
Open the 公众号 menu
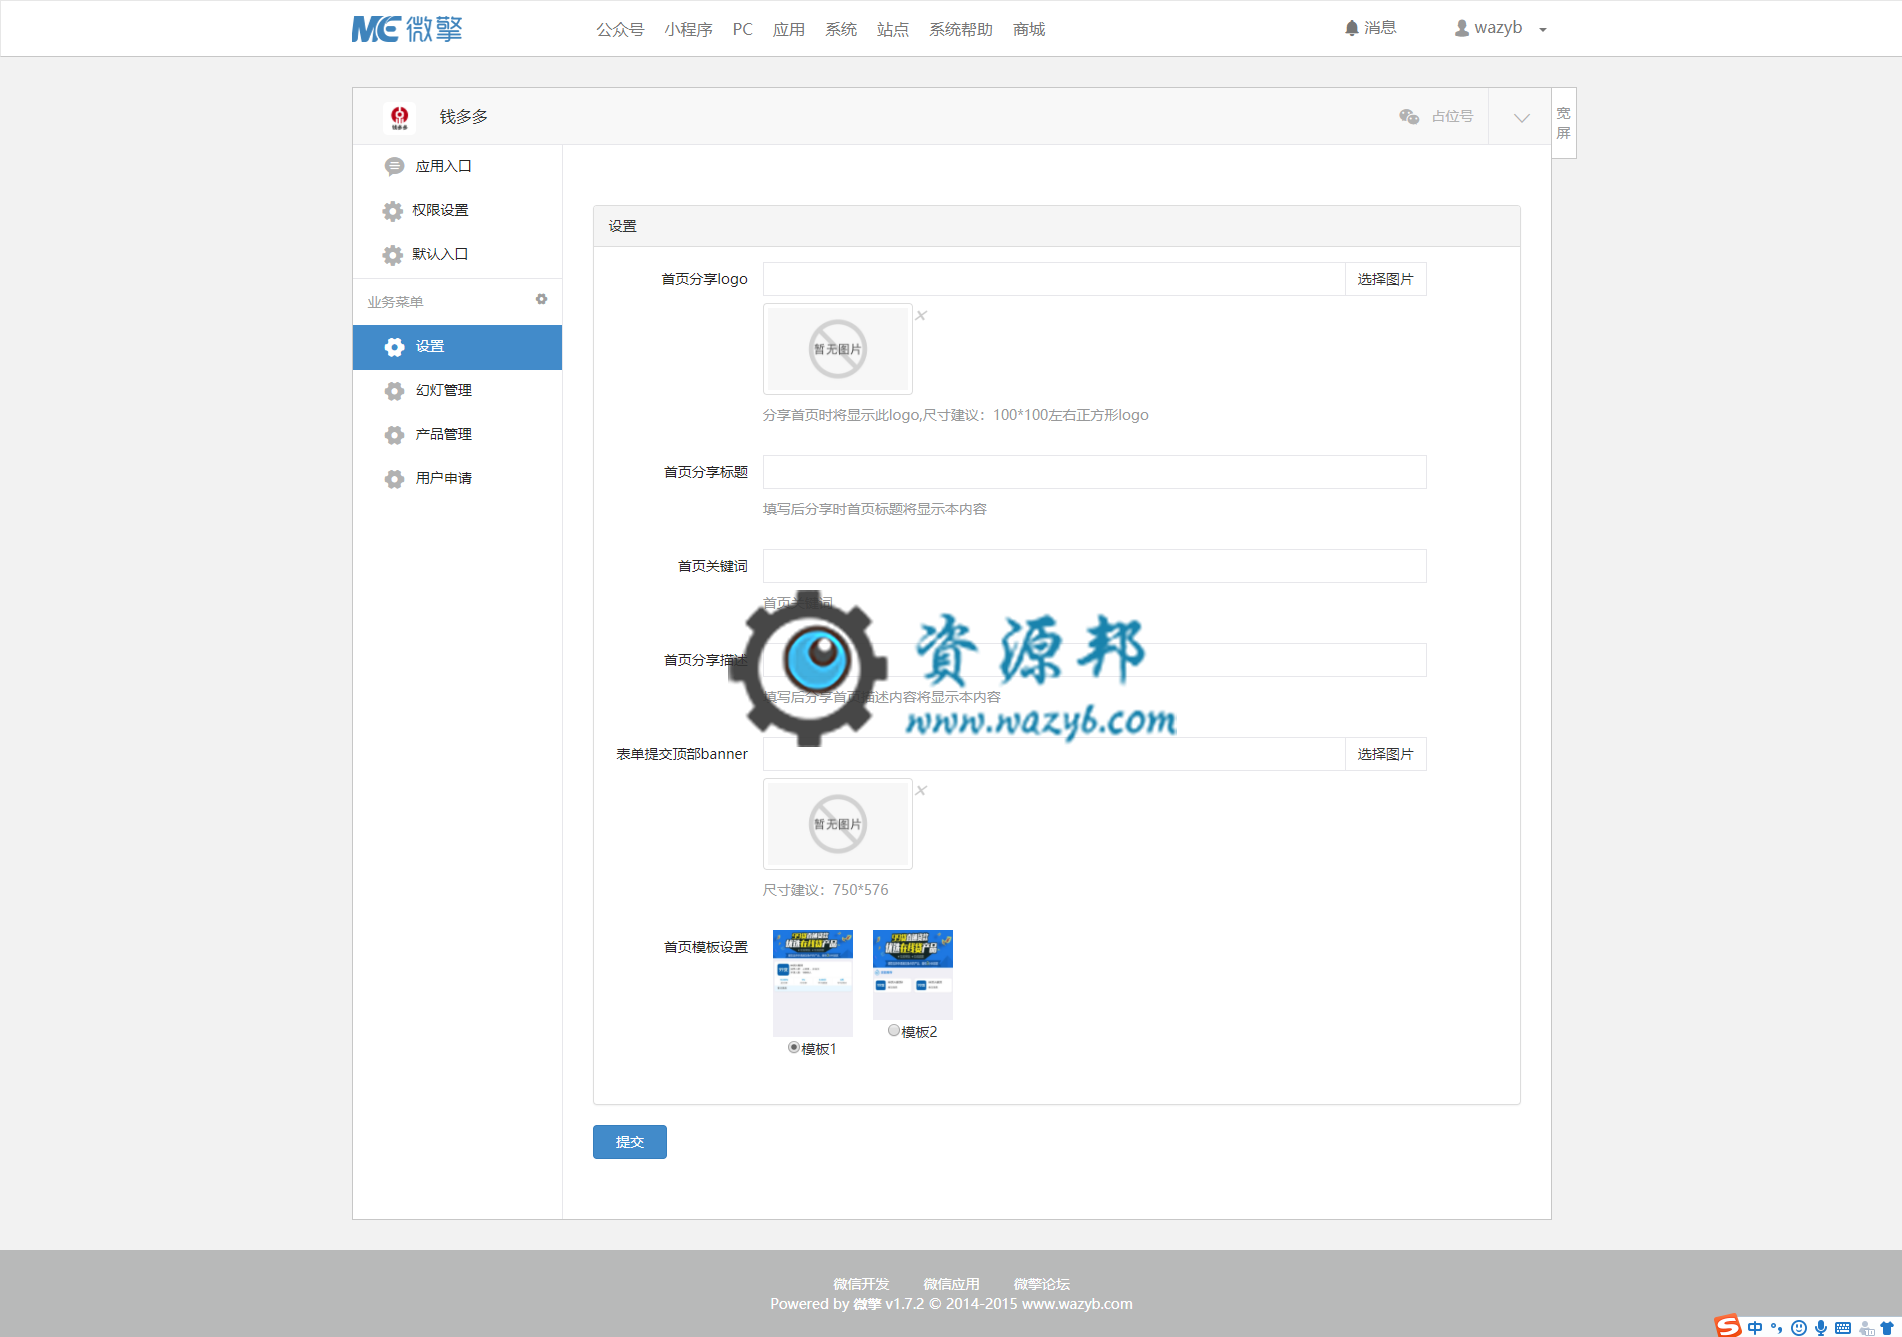[620, 29]
